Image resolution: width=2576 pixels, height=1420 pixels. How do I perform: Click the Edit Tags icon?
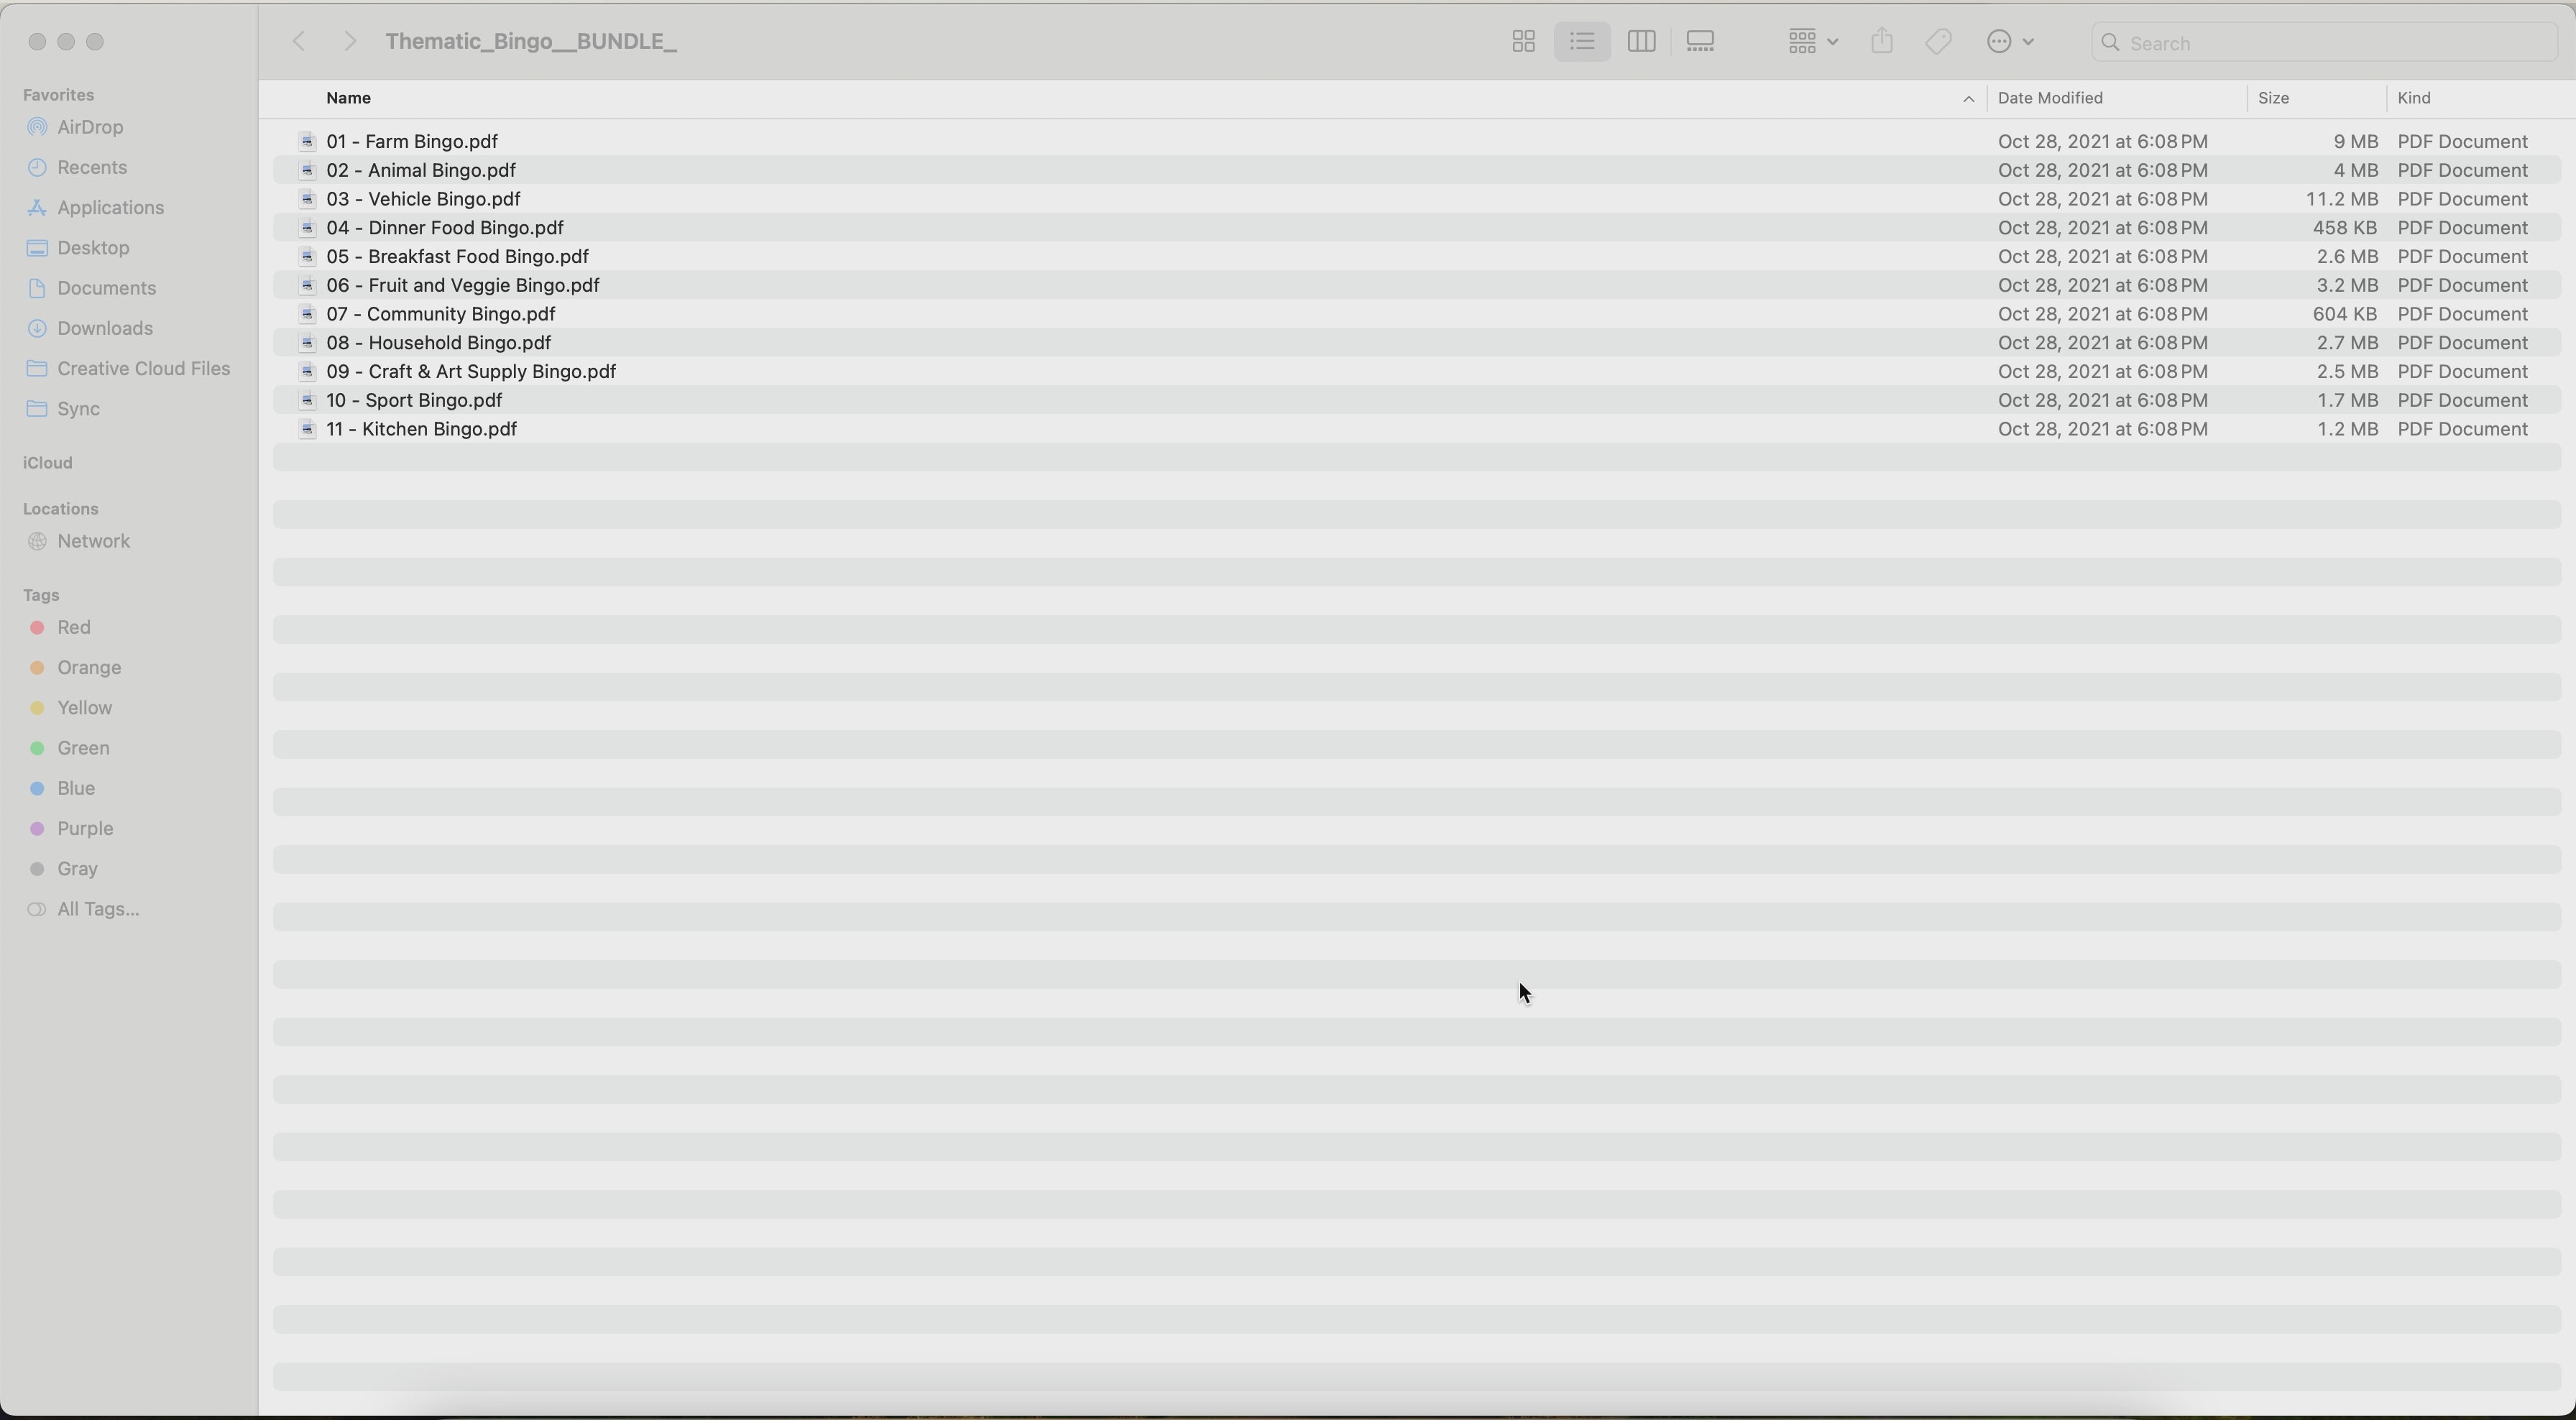tap(1938, 42)
